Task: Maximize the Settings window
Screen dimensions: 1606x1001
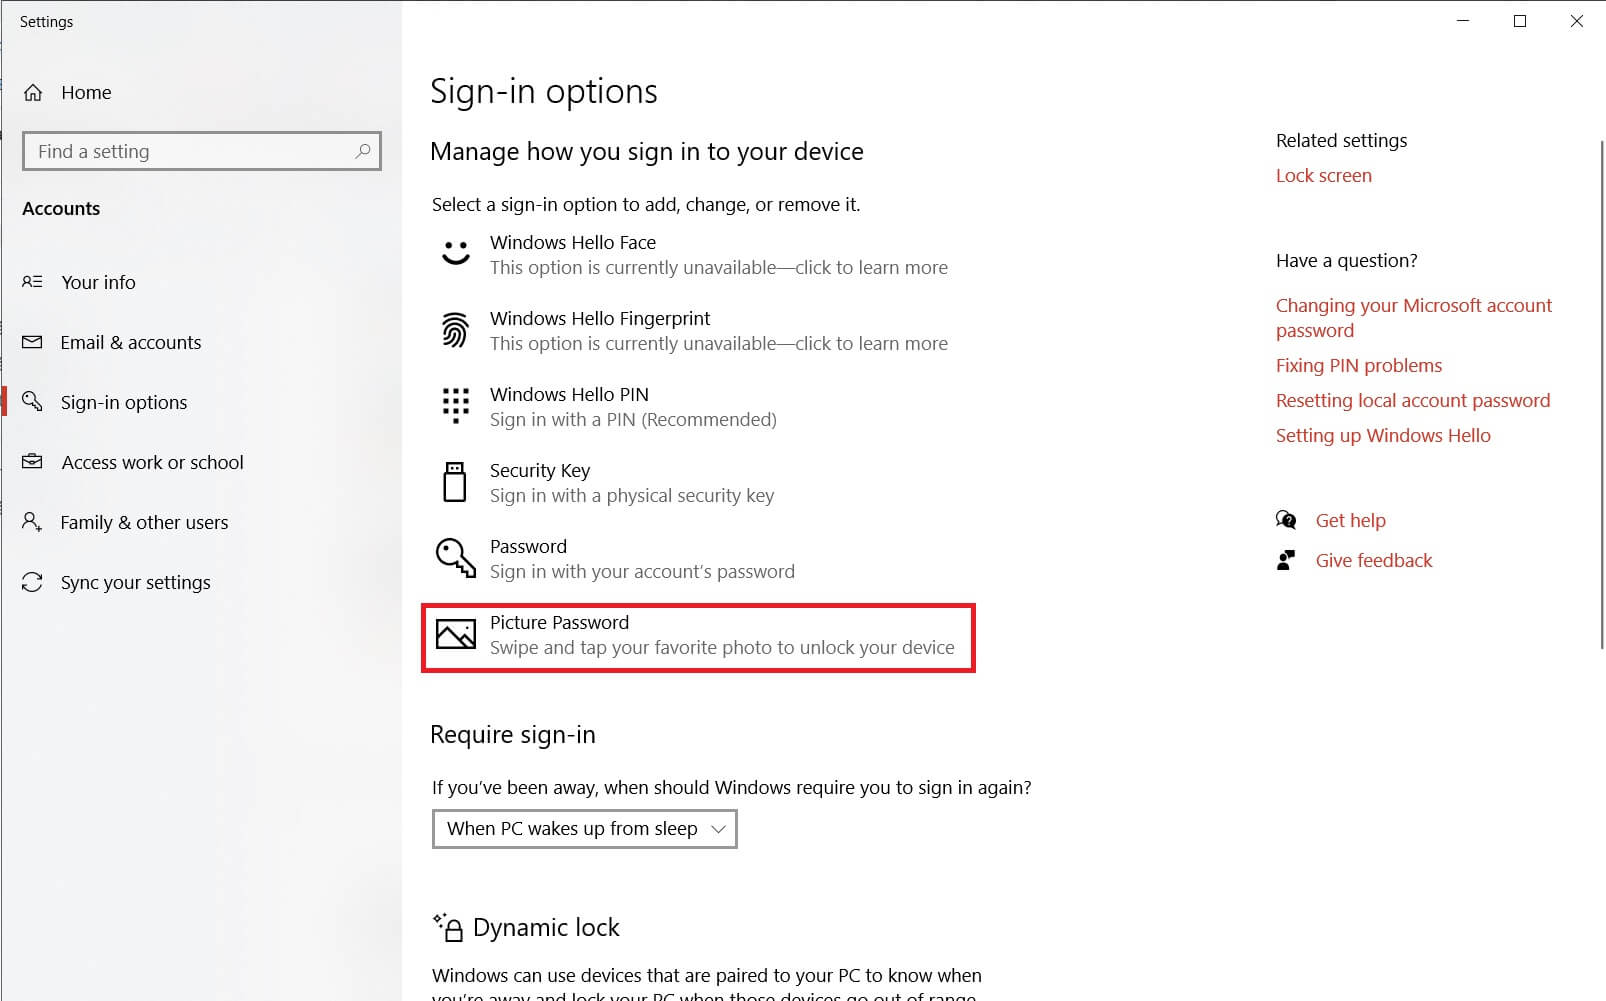Action: point(1520,21)
